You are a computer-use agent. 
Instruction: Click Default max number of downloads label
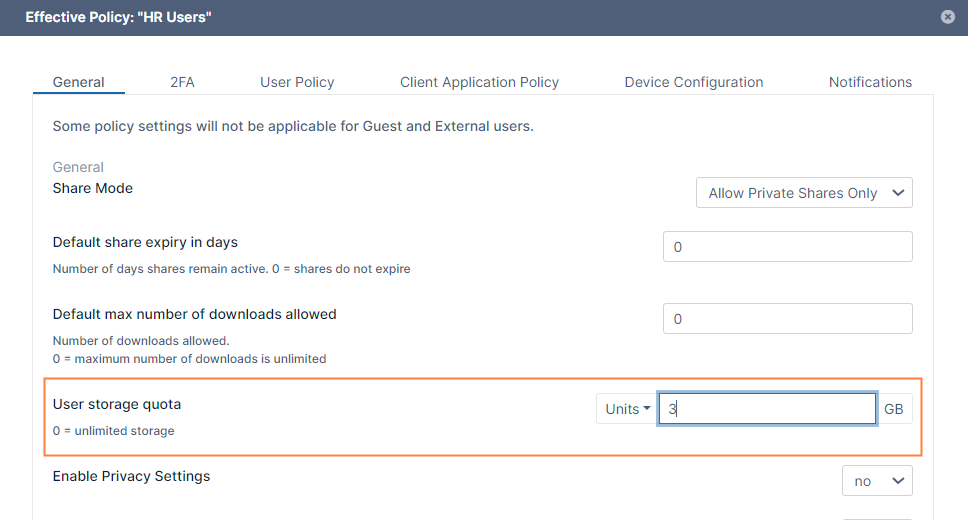[194, 314]
